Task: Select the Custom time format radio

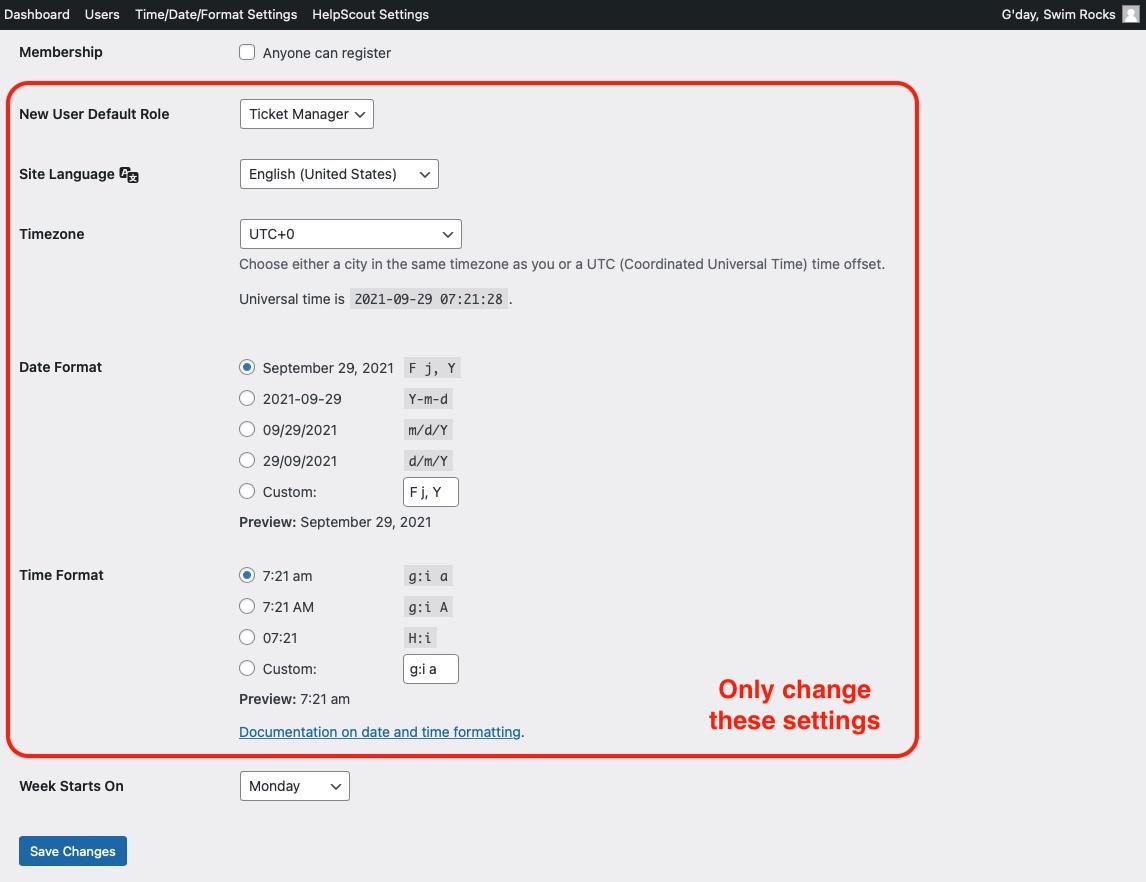Action: coord(247,669)
